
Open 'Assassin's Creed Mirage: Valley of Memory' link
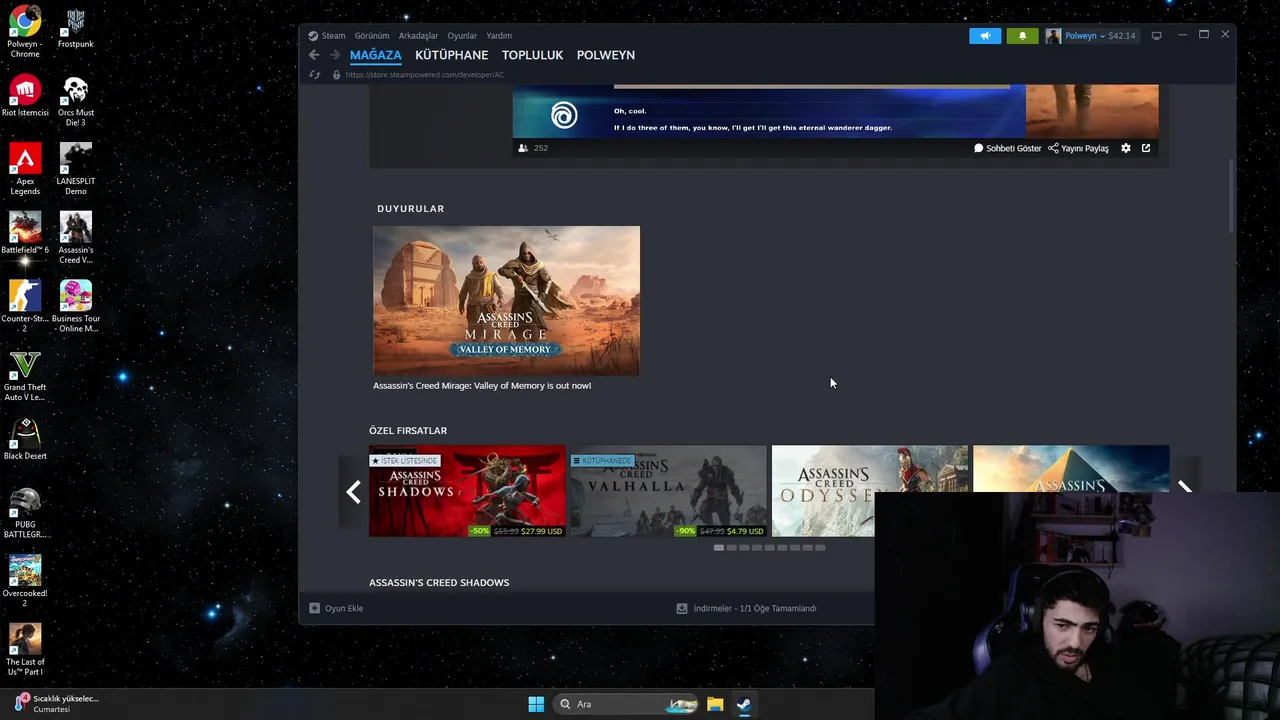point(482,385)
